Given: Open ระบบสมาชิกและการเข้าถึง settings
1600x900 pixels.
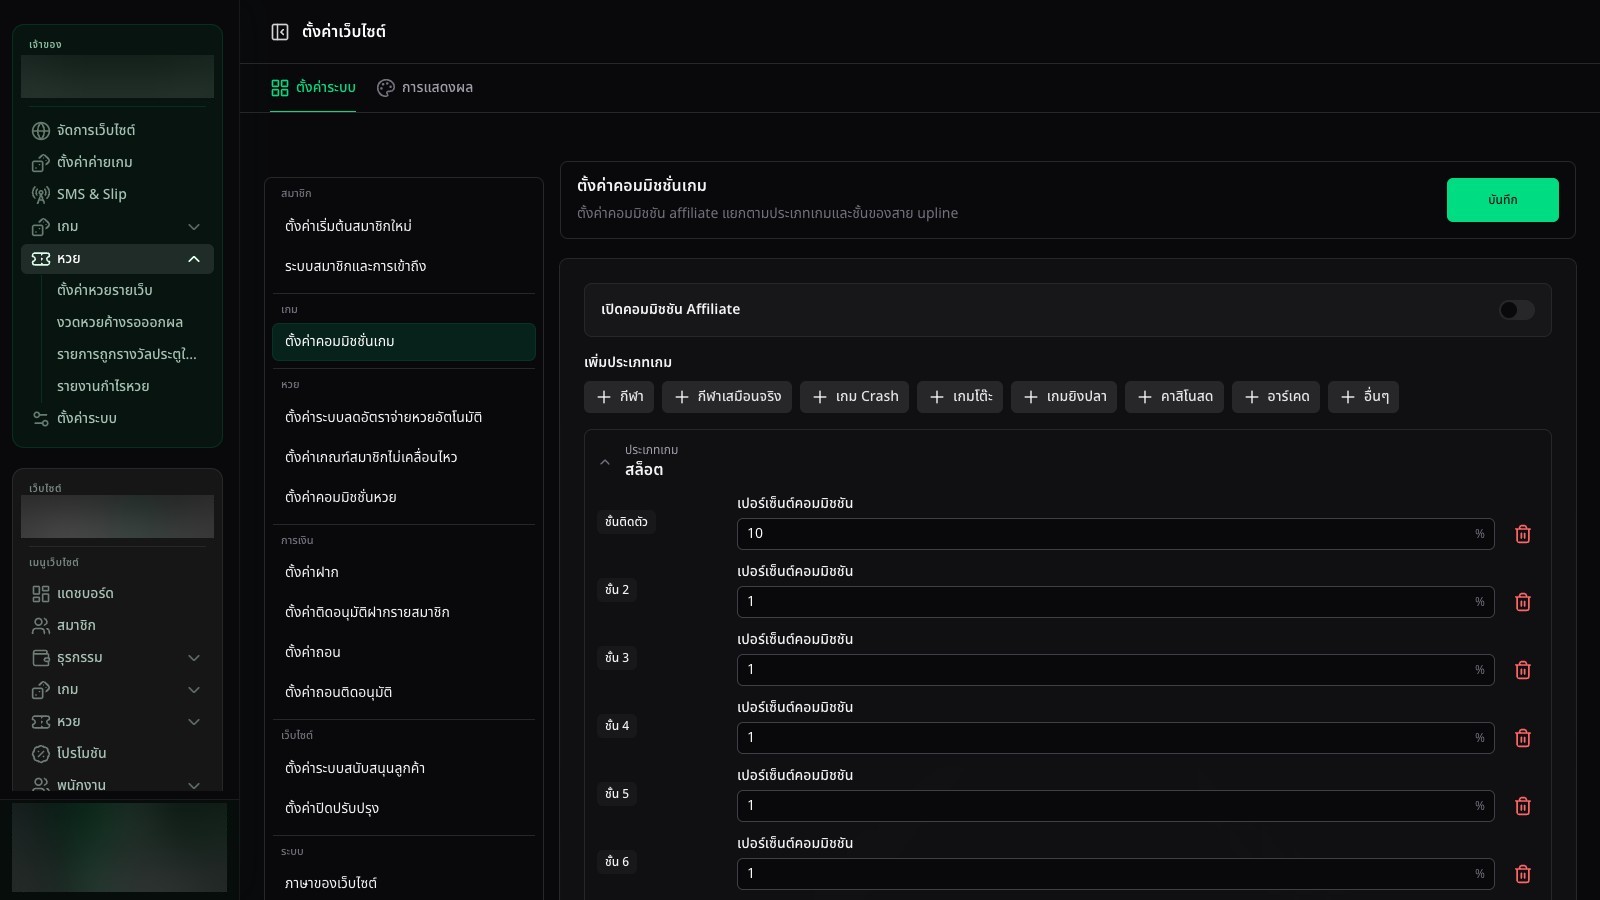Looking at the screenshot, I should 404,267.
